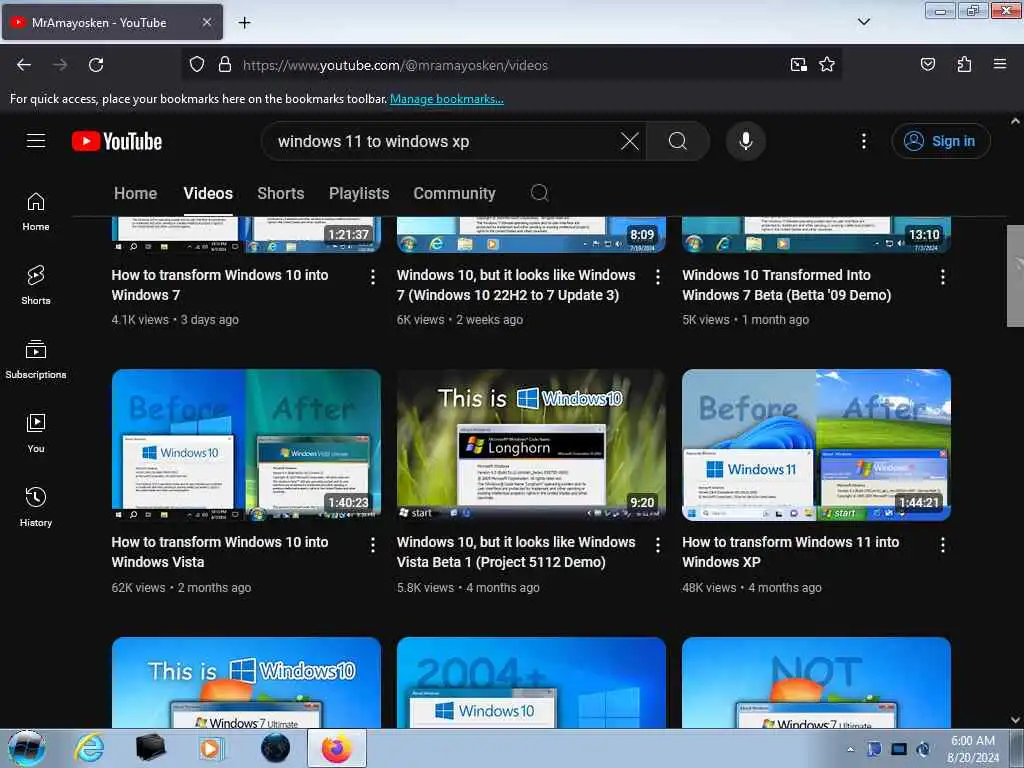Image resolution: width=1024 pixels, height=768 pixels.
Task: Show hidden system tray icons
Action: 850,749
